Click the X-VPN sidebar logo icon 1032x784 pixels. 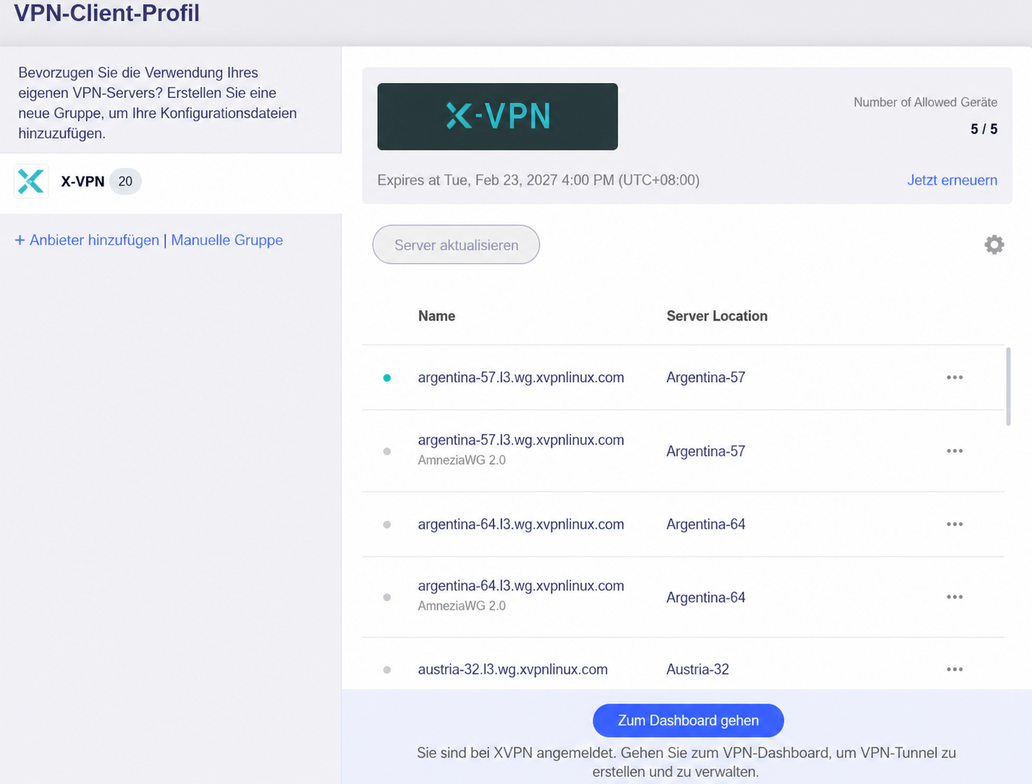(31, 181)
